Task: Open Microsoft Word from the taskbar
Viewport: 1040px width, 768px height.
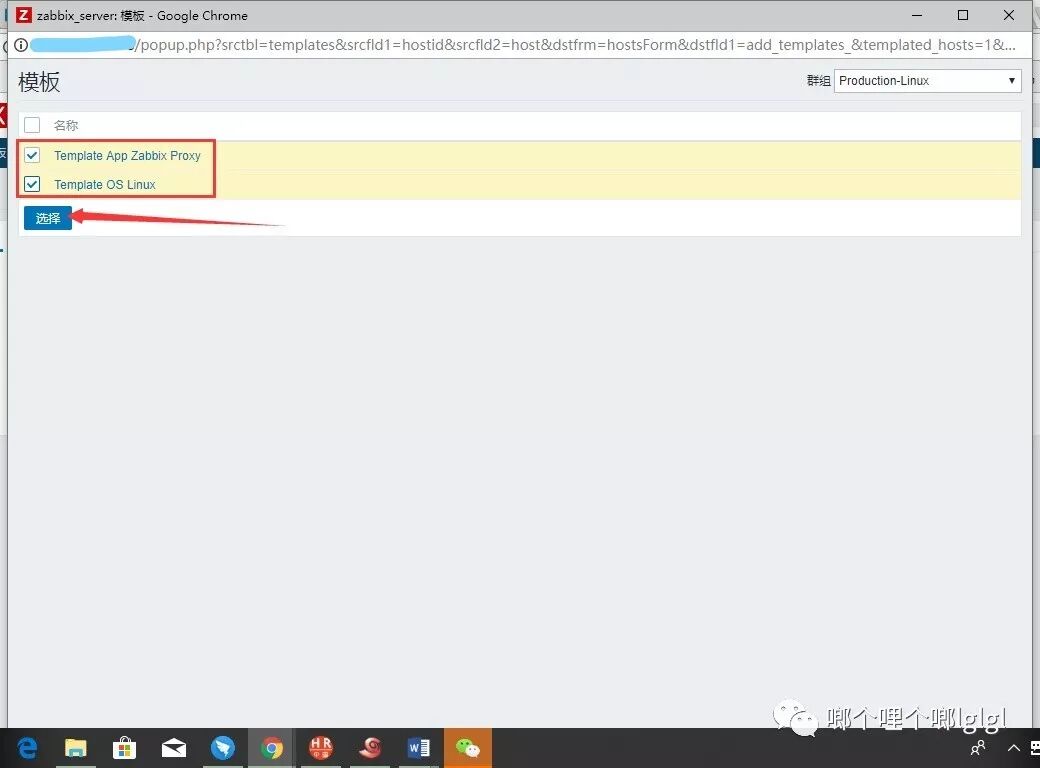Action: (x=419, y=748)
